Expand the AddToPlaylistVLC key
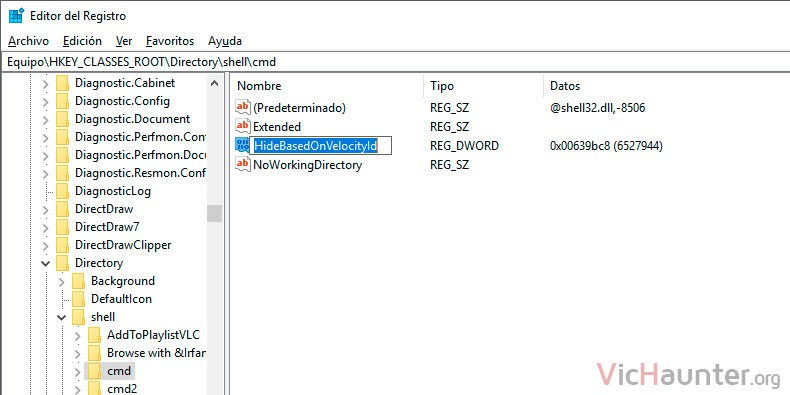 pos(78,335)
